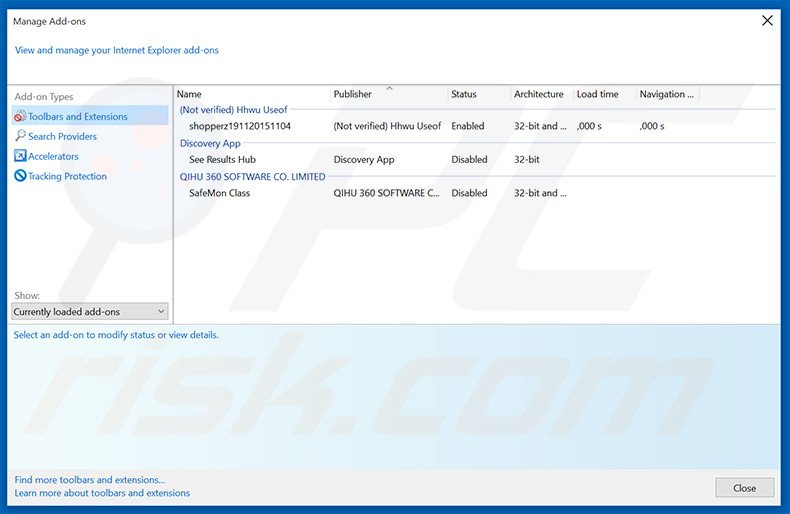Open Learn more about toolbars and extensions
The height and width of the screenshot is (514, 790).
(102, 493)
